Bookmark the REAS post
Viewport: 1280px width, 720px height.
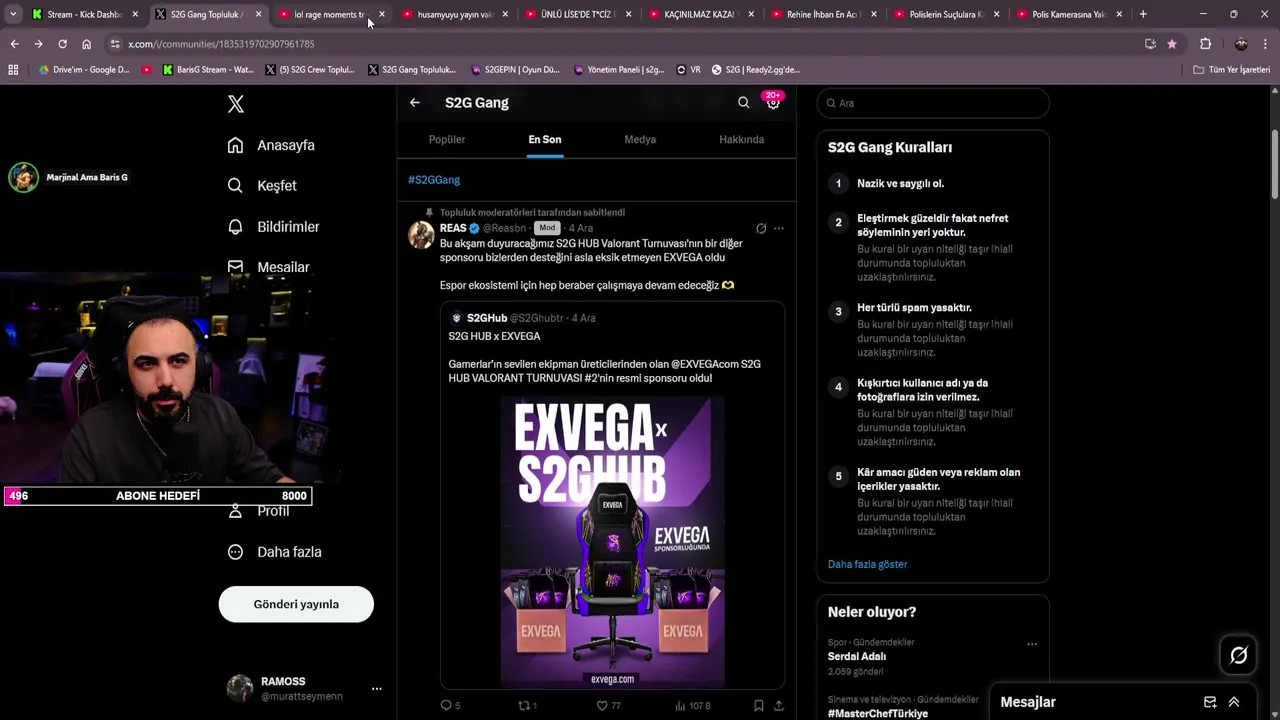[x=759, y=705]
